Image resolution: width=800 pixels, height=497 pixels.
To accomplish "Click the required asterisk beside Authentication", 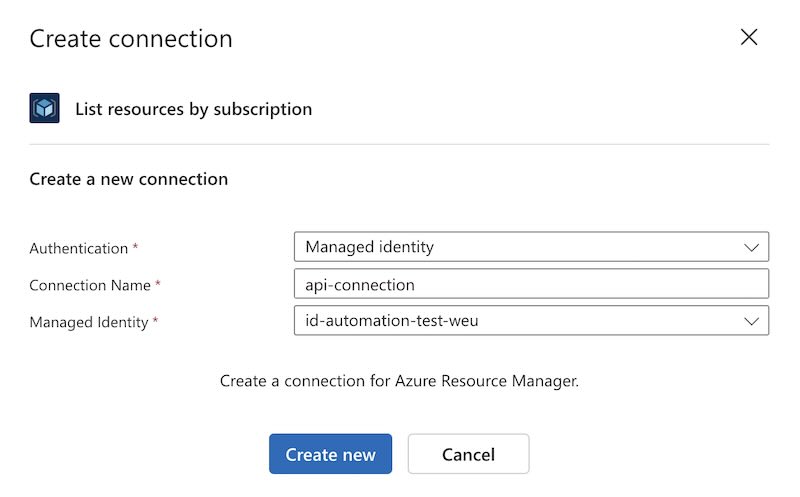I will [x=135, y=247].
